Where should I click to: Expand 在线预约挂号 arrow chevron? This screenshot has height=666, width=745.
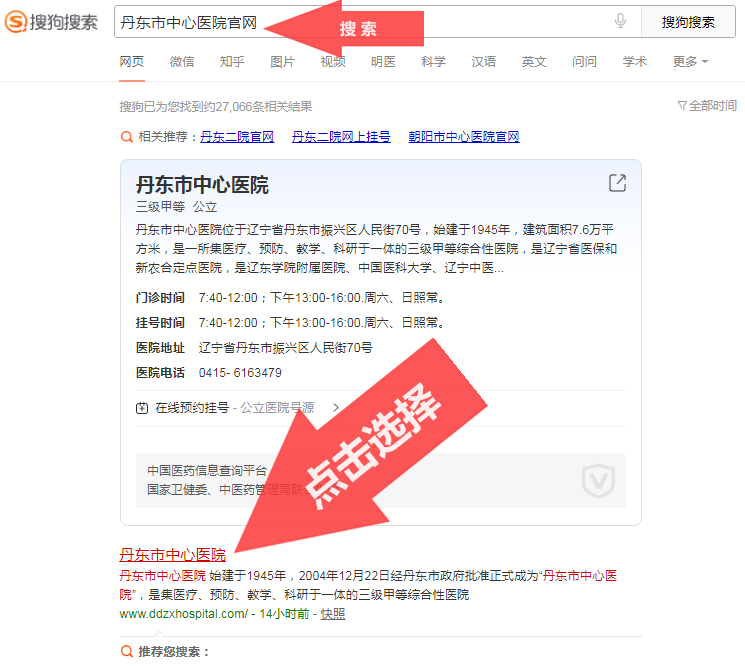click(x=336, y=408)
